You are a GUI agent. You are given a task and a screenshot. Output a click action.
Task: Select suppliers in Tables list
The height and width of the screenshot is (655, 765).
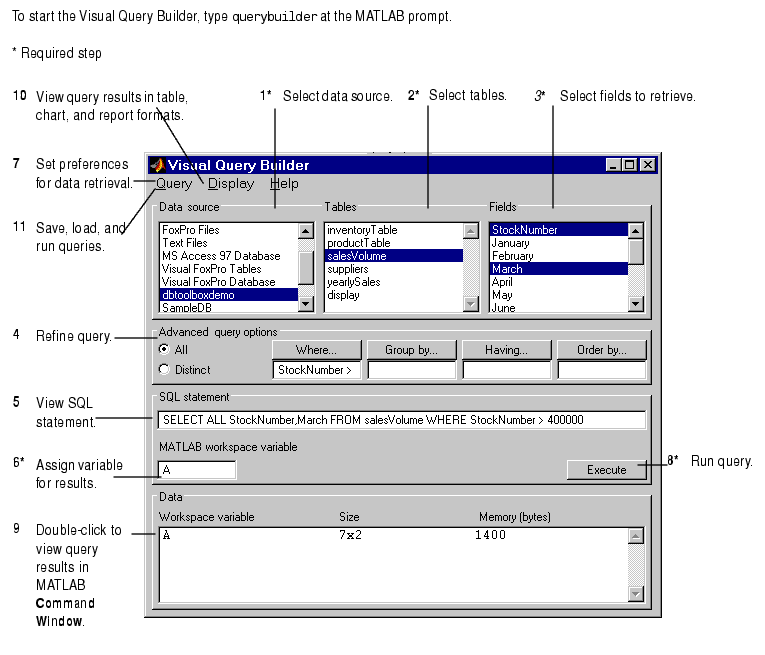point(394,269)
